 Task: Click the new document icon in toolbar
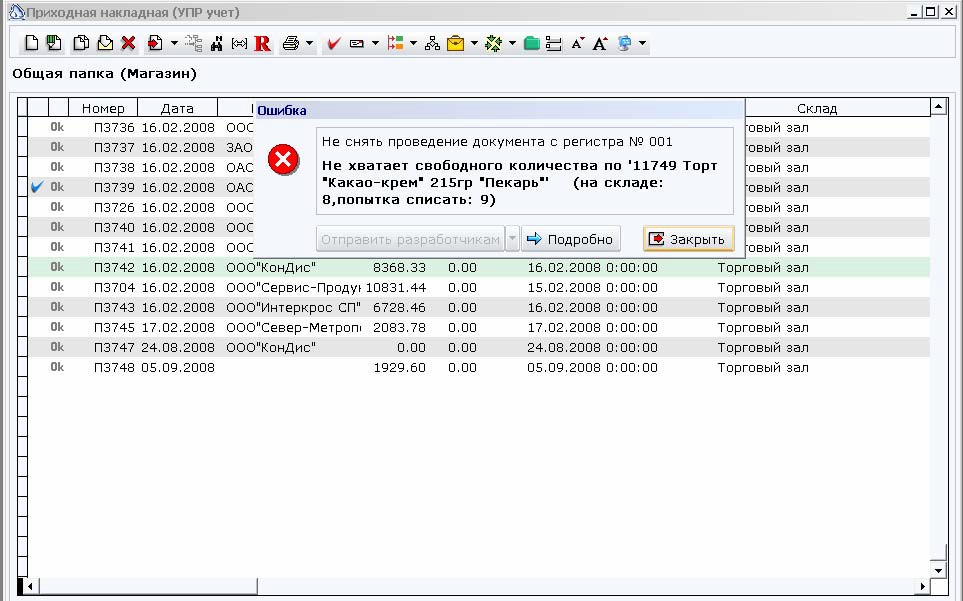click(31, 43)
